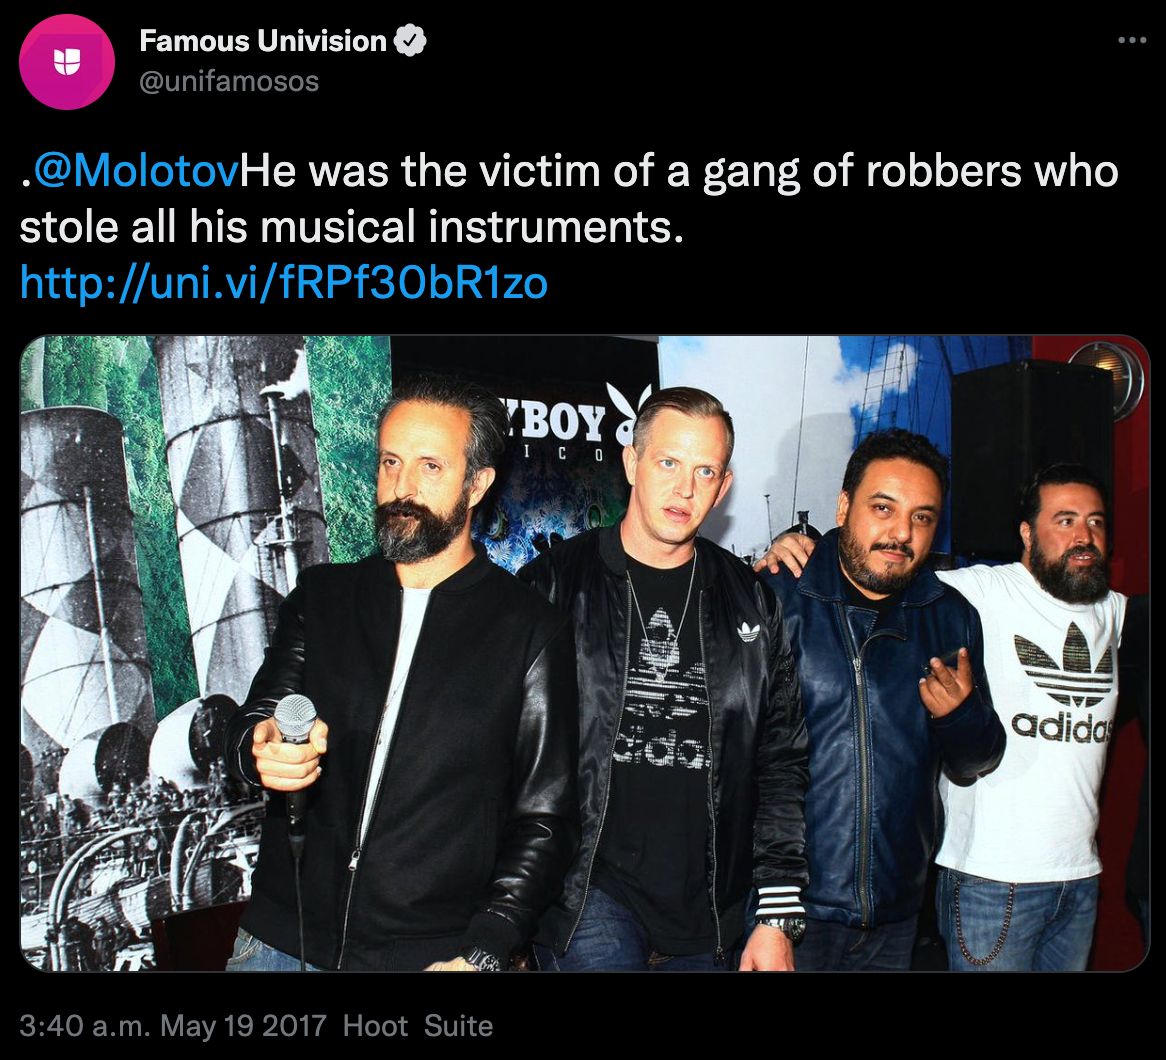Click the Hoot Suite source label
The width and height of the screenshot is (1166, 1060).
tap(418, 1026)
